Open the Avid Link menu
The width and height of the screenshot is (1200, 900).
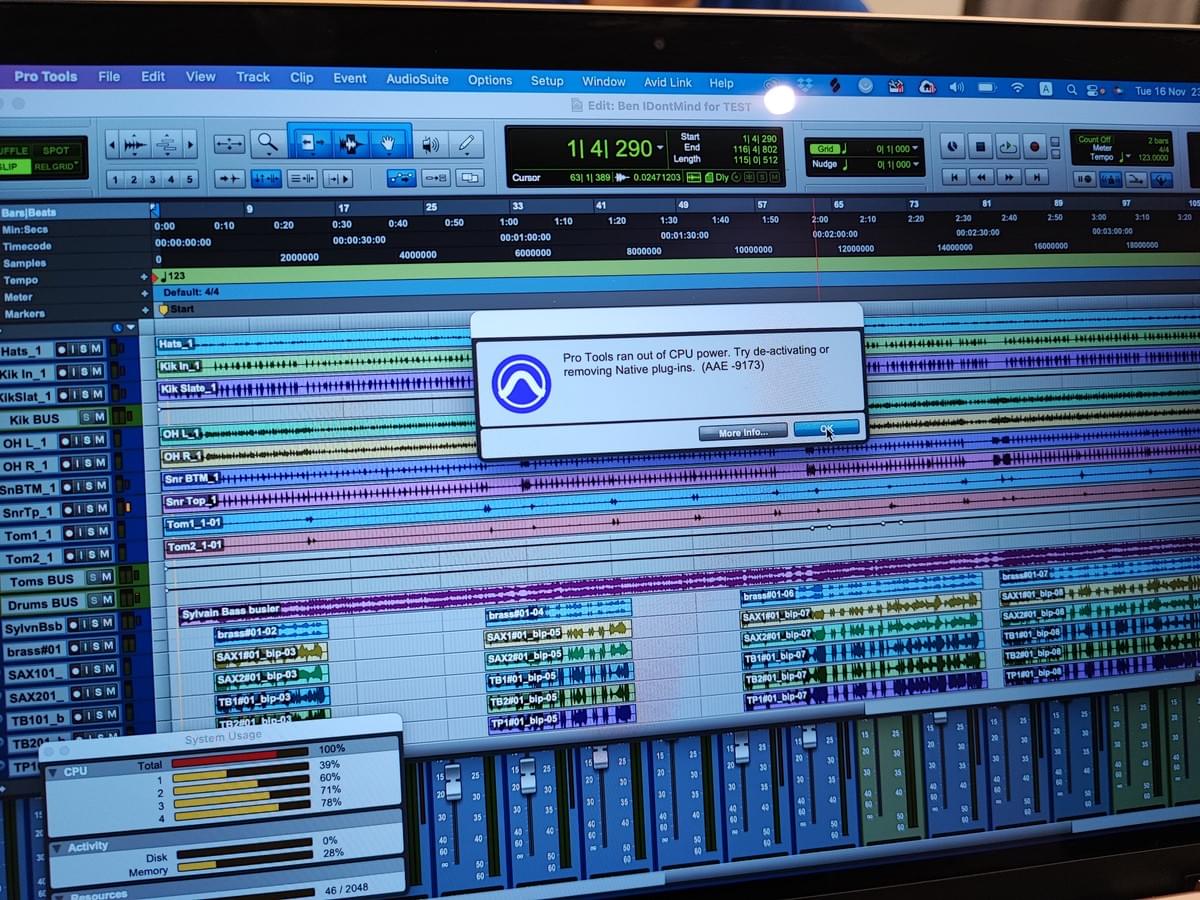[x=667, y=83]
